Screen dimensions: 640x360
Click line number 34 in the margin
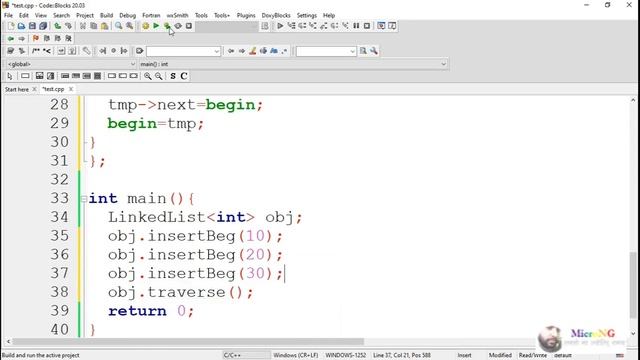pyautogui.click(x=60, y=217)
